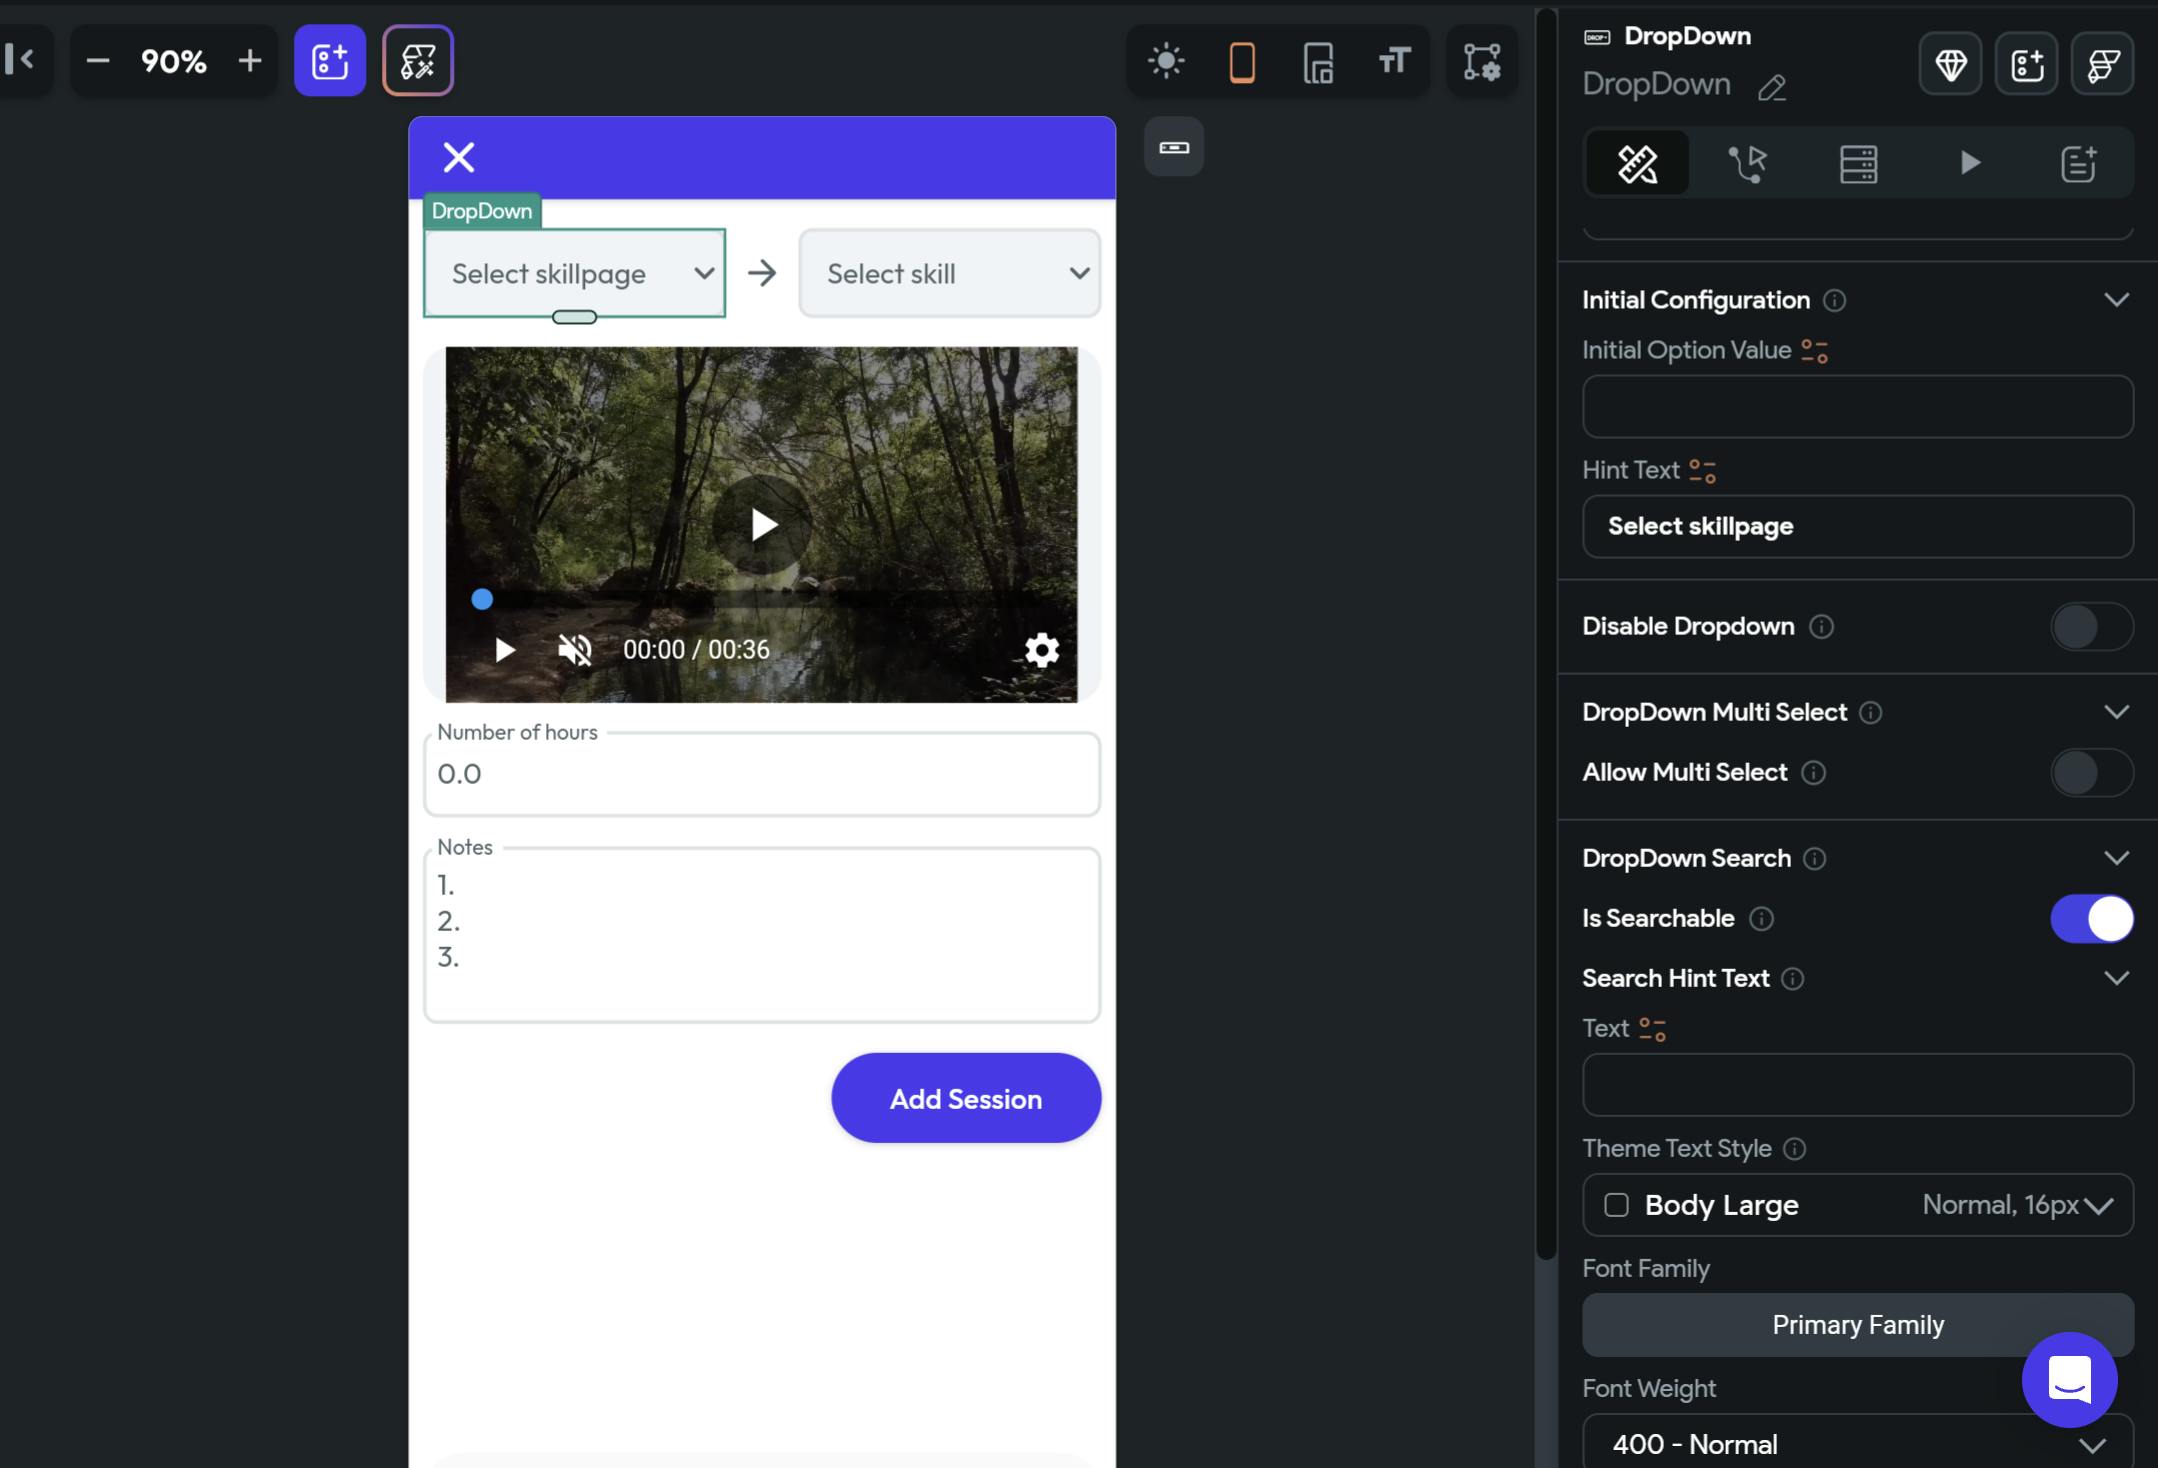Enable the Disable Dropdown switch
The height and width of the screenshot is (1468, 2158).
[x=2091, y=627]
